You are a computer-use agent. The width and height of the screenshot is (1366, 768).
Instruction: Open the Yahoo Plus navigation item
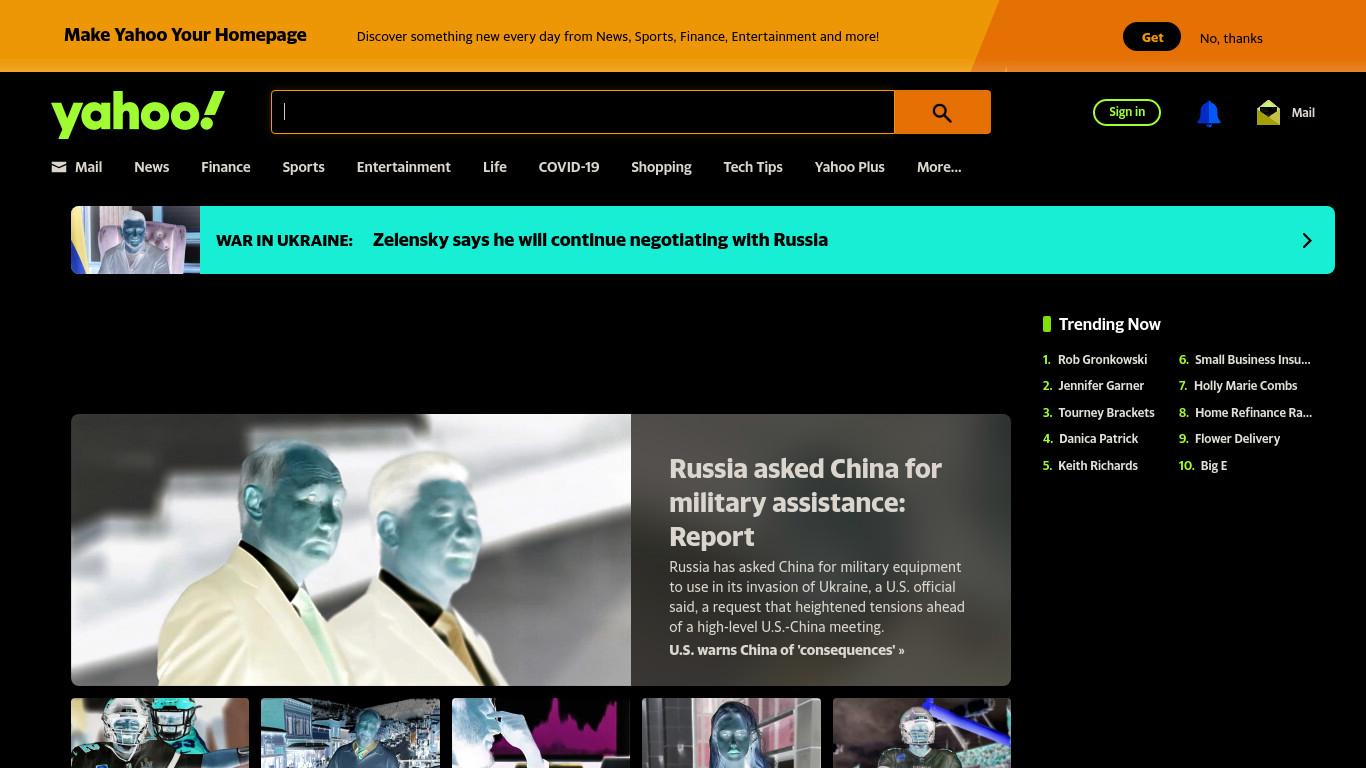coord(850,167)
